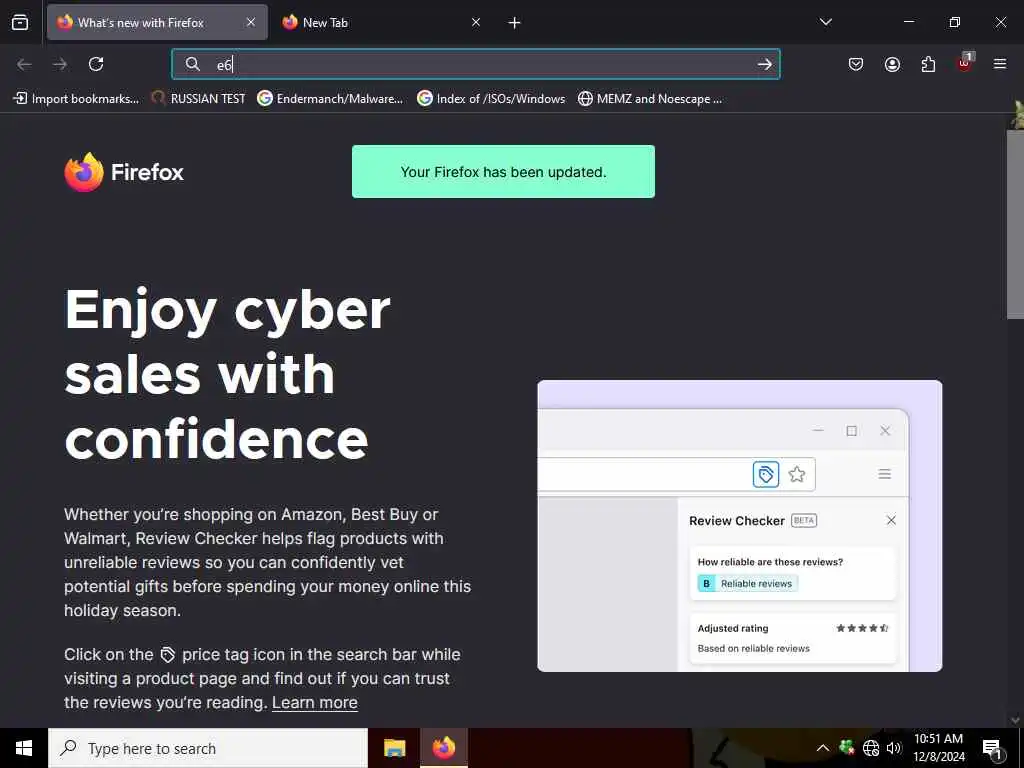Show hidden system tray icons chevron
The image size is (1024, 768).
pos(823,748)
